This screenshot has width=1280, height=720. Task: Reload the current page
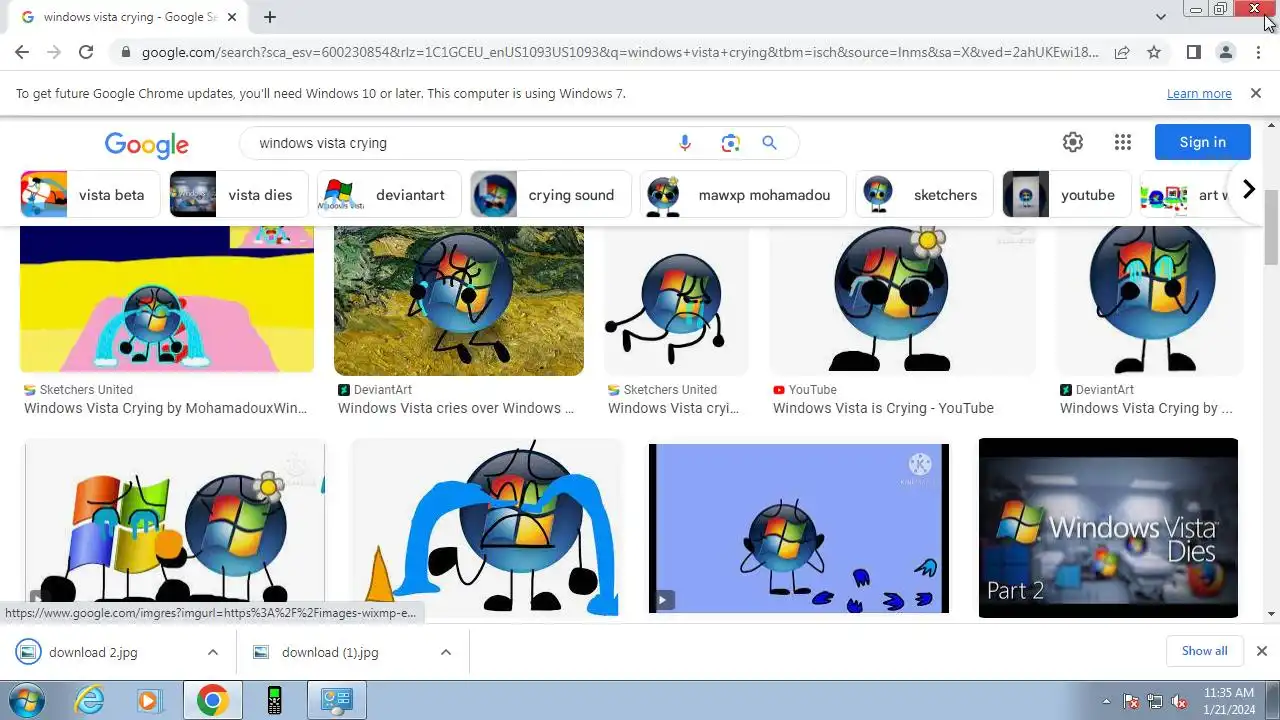[86, 52]
